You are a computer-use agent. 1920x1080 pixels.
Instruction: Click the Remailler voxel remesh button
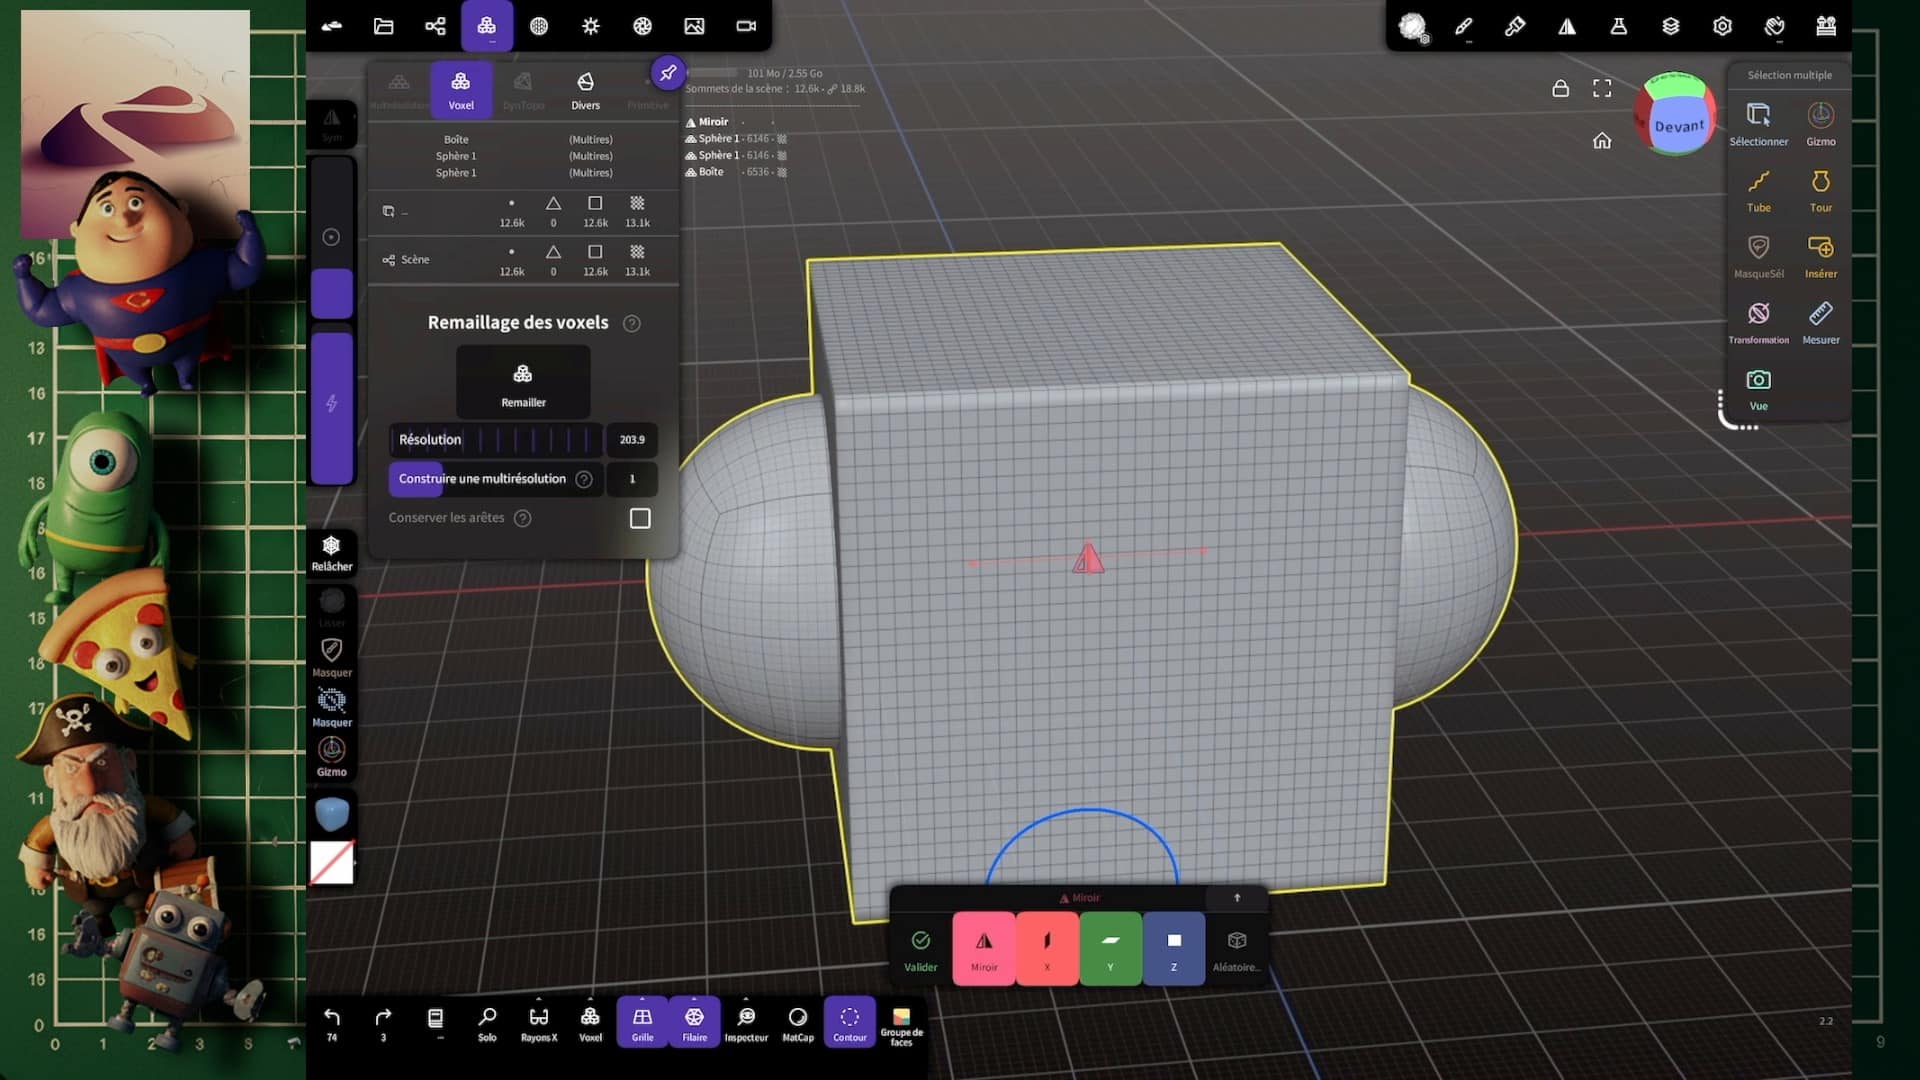coord(523,383)
